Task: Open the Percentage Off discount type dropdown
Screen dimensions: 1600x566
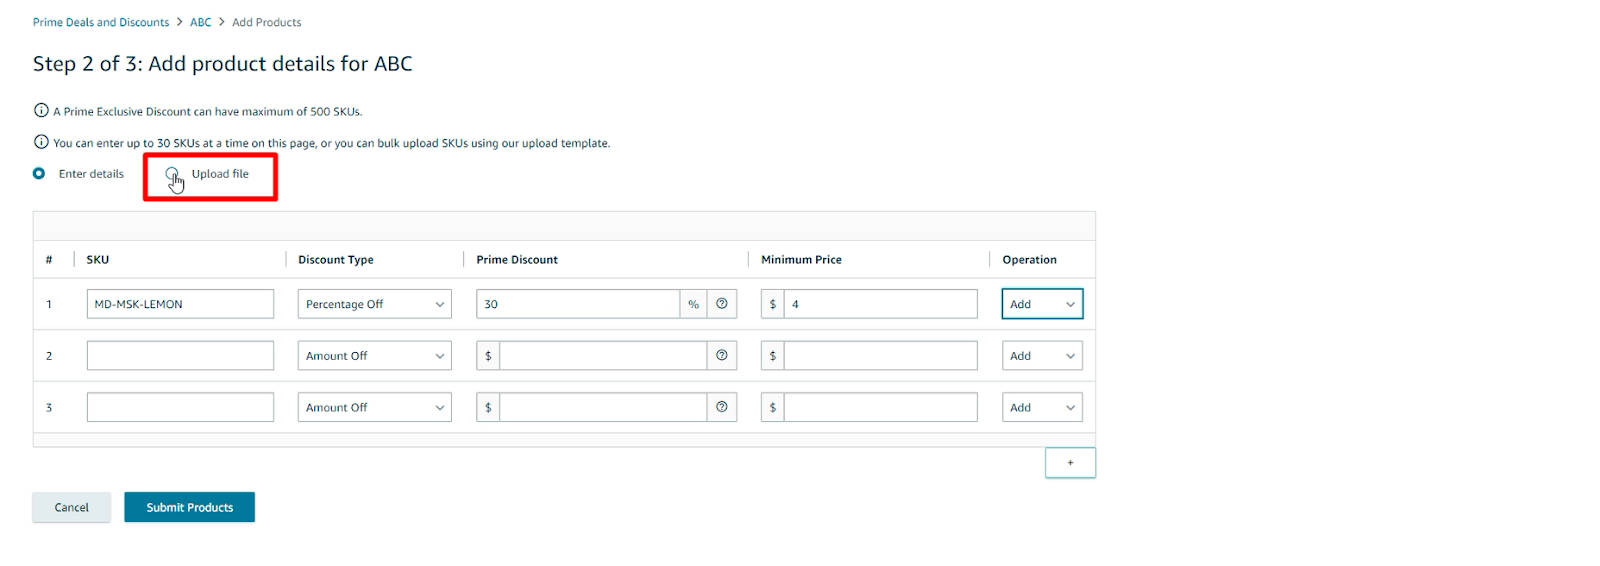Action: 374,304
